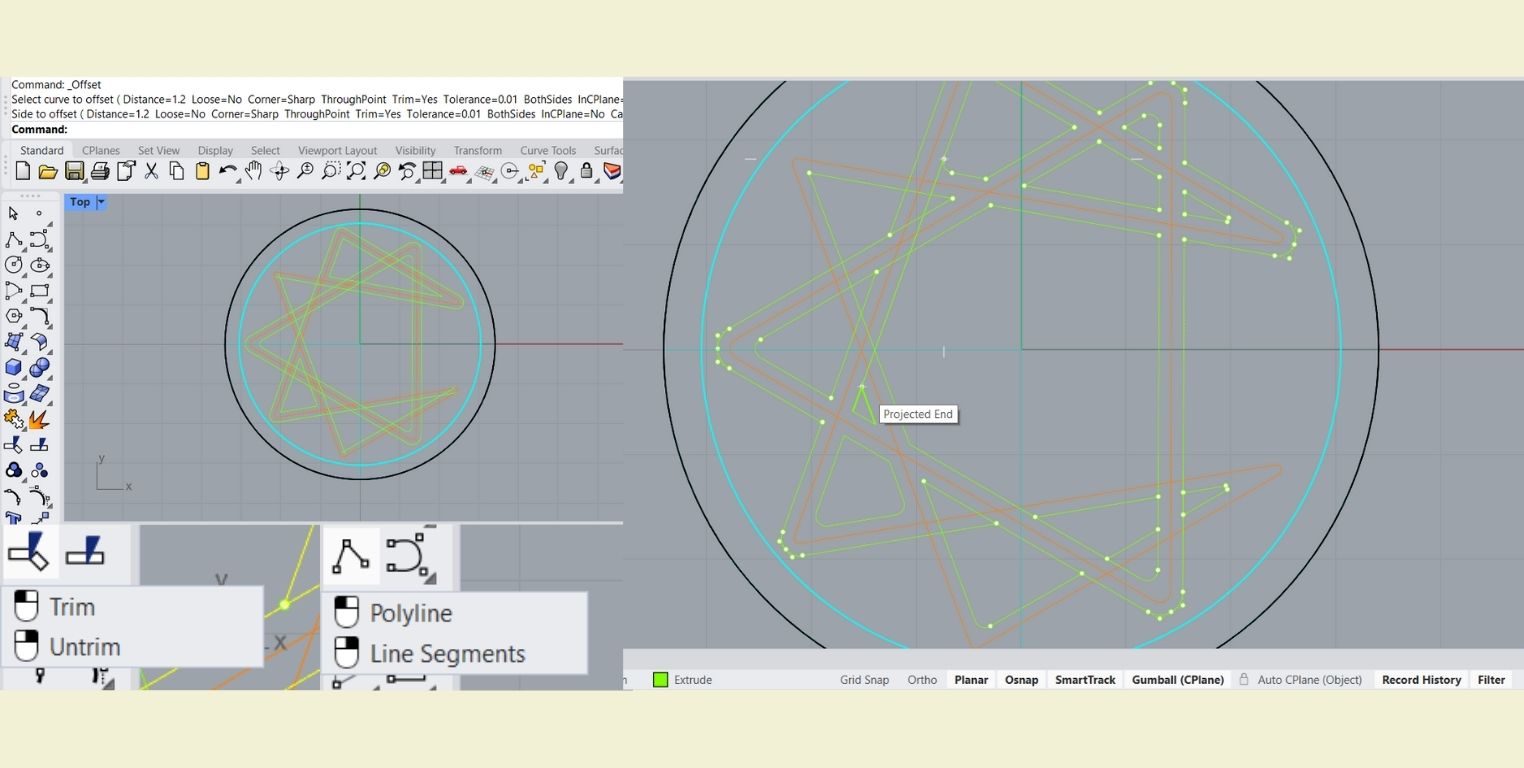Toggle Record History in status bar
Viewport: 1524px width, 768px height.
1421,680
